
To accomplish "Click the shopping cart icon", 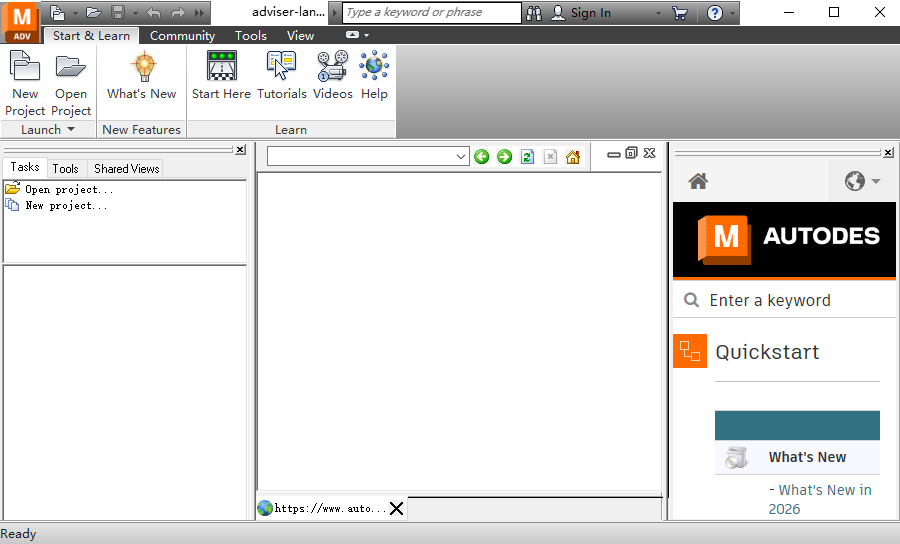I will point(680,13).
